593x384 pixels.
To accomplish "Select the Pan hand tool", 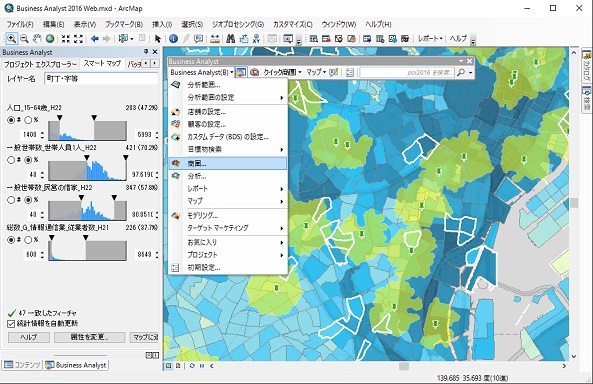I will [37, 39].
